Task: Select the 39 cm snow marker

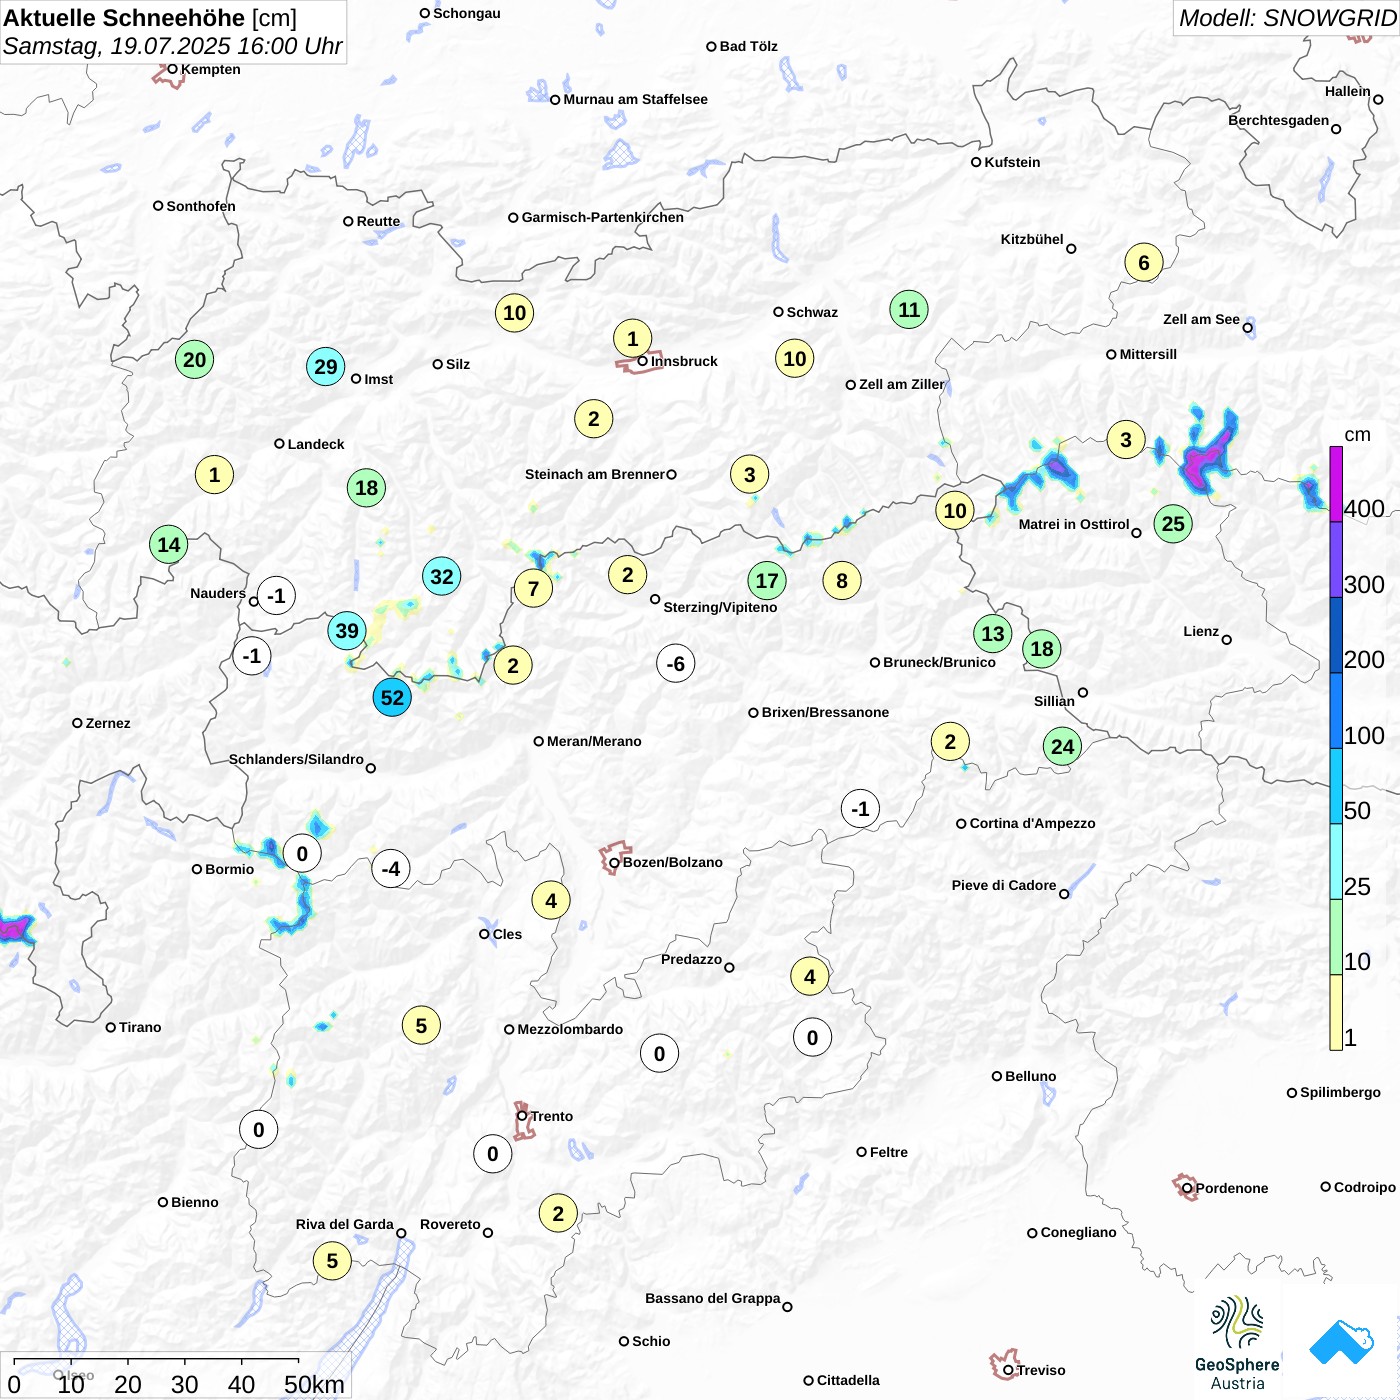Action: (347, 631)
